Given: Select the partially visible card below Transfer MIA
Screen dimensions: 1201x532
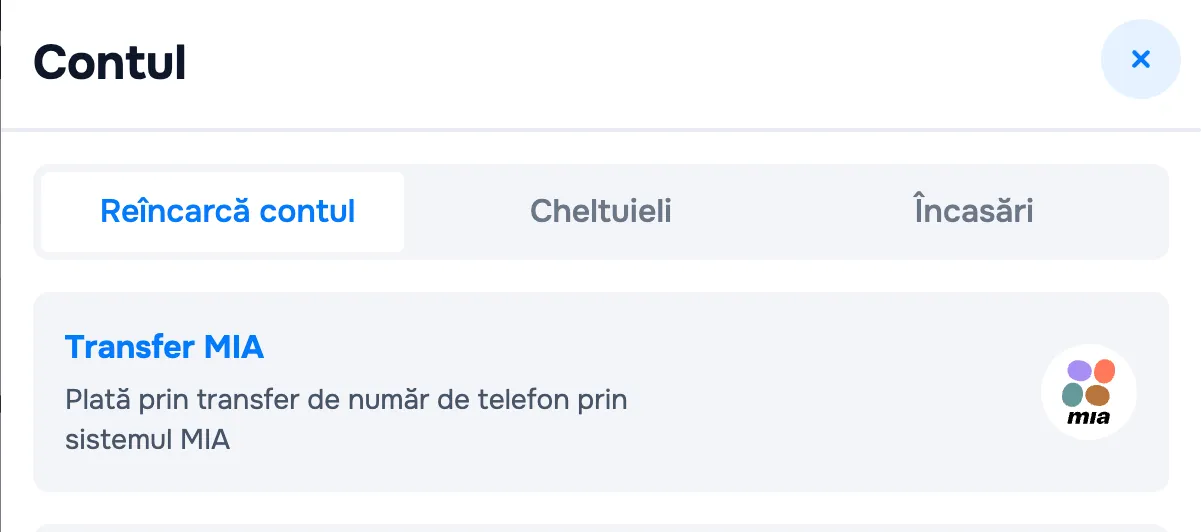Looking at the screenshot, I should [600, 527].
